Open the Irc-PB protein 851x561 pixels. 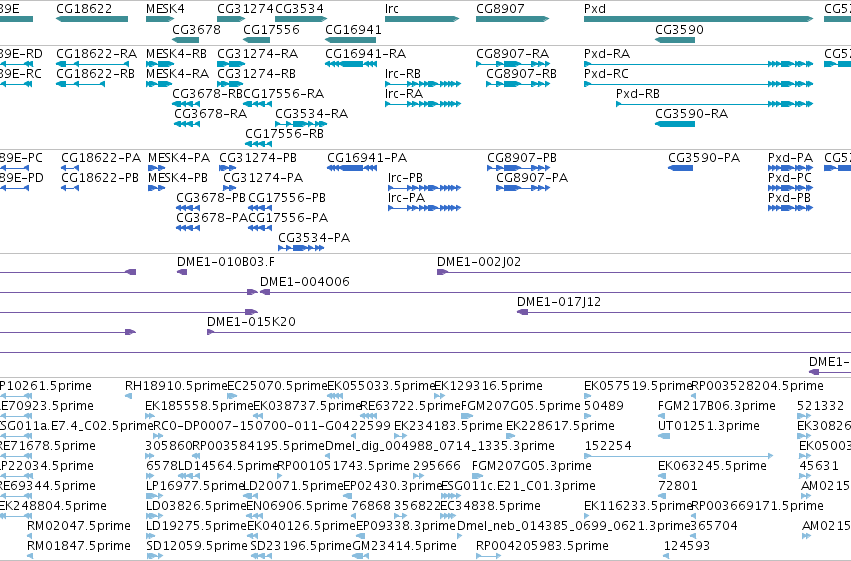(424, 188)
